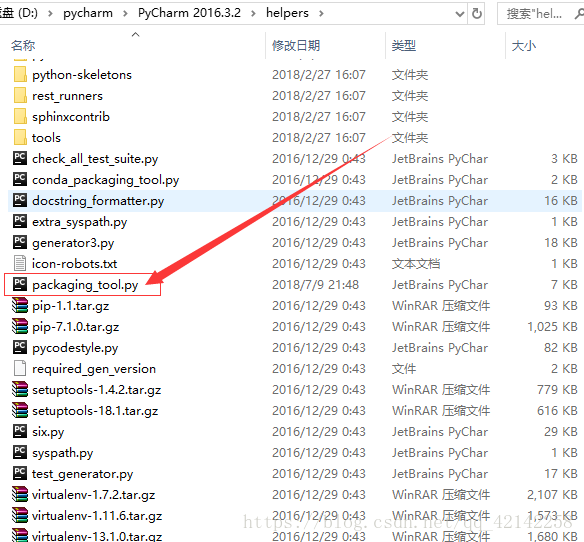Select the file name setuptools-18.1.tar.gz
584x542 pixels.
(95, 411)
